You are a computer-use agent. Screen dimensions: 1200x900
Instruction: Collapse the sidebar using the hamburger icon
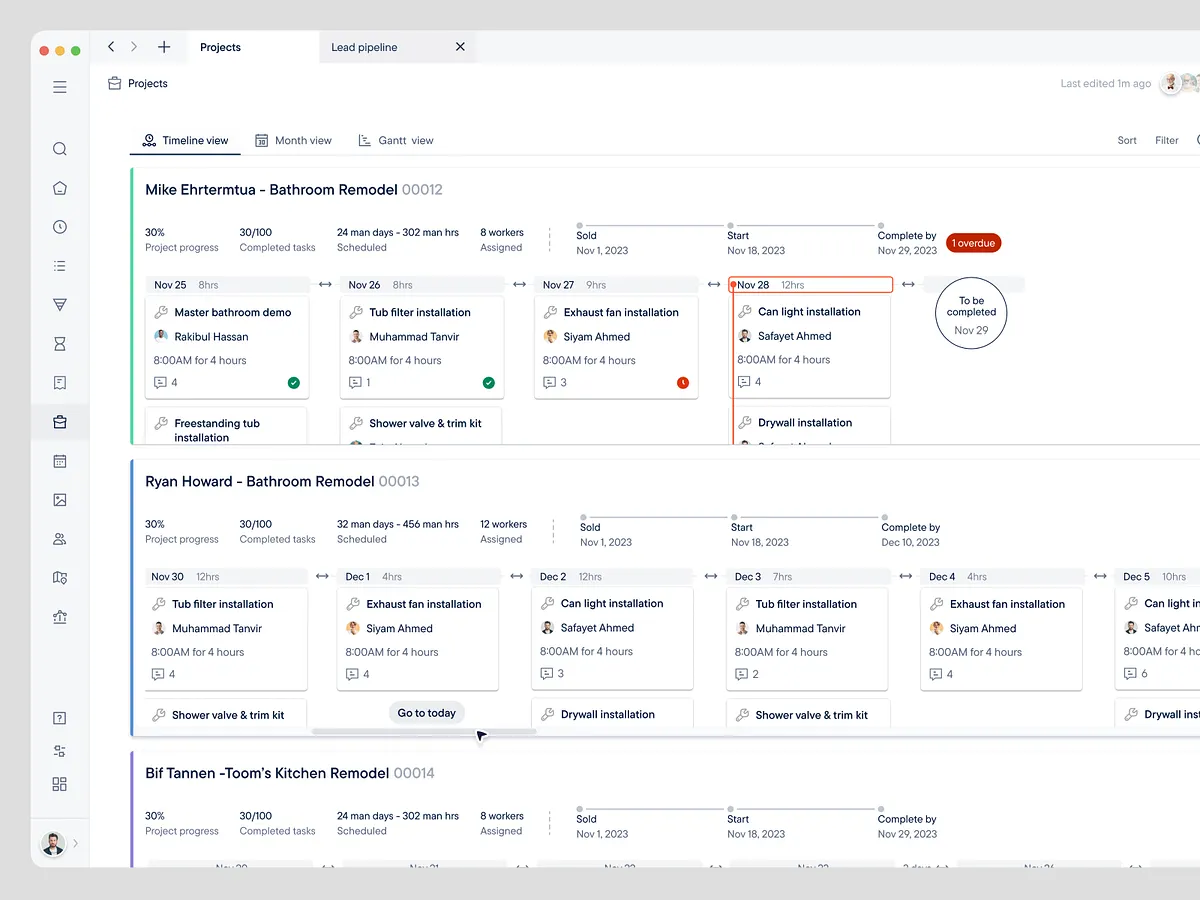point(60,87)
